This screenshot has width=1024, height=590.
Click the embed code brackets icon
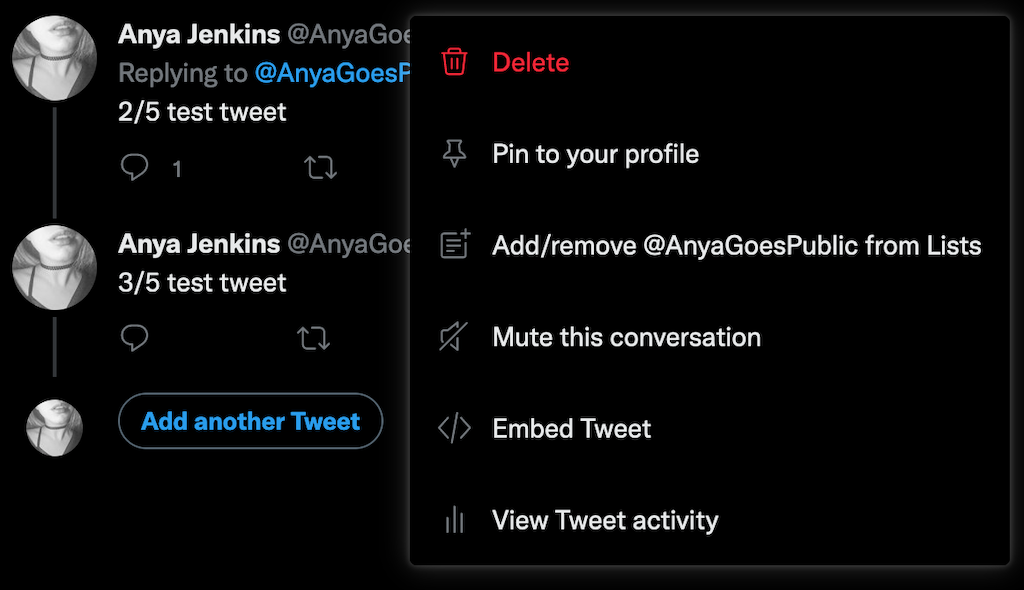[x=454, y=429]
